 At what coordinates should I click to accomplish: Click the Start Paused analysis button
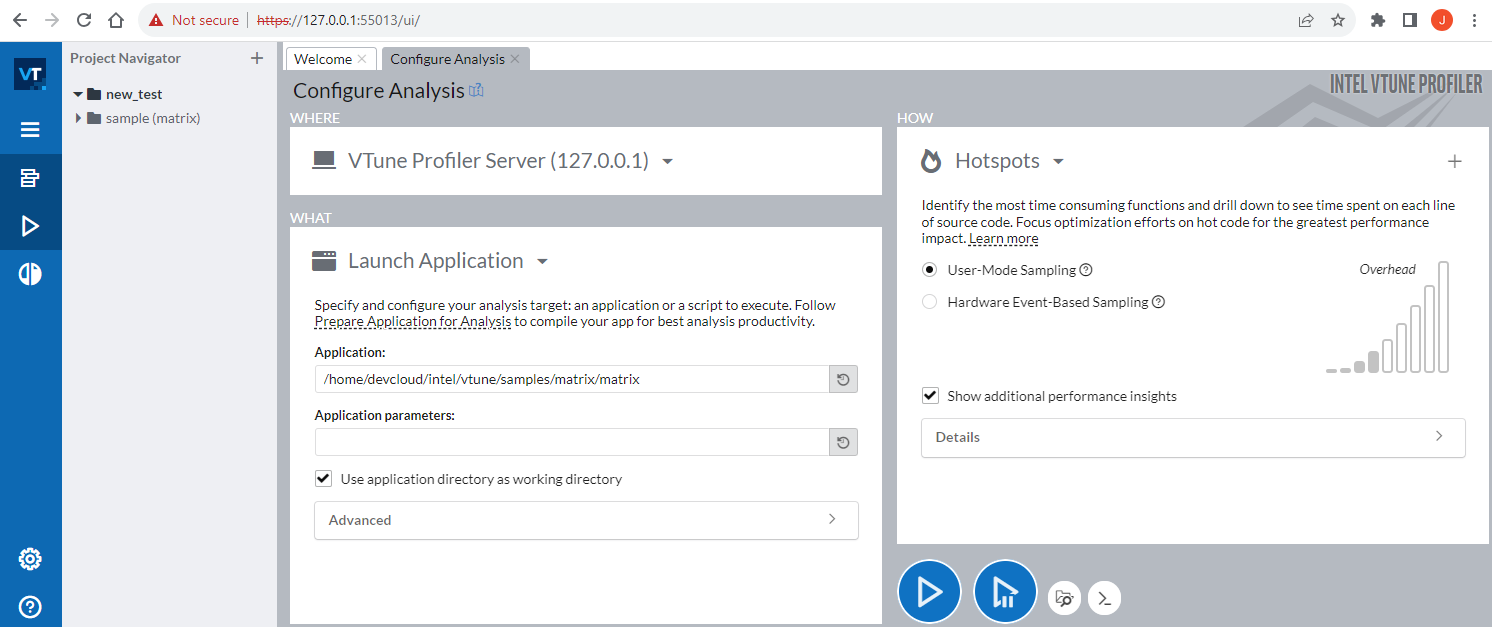tap(1005, 592)
